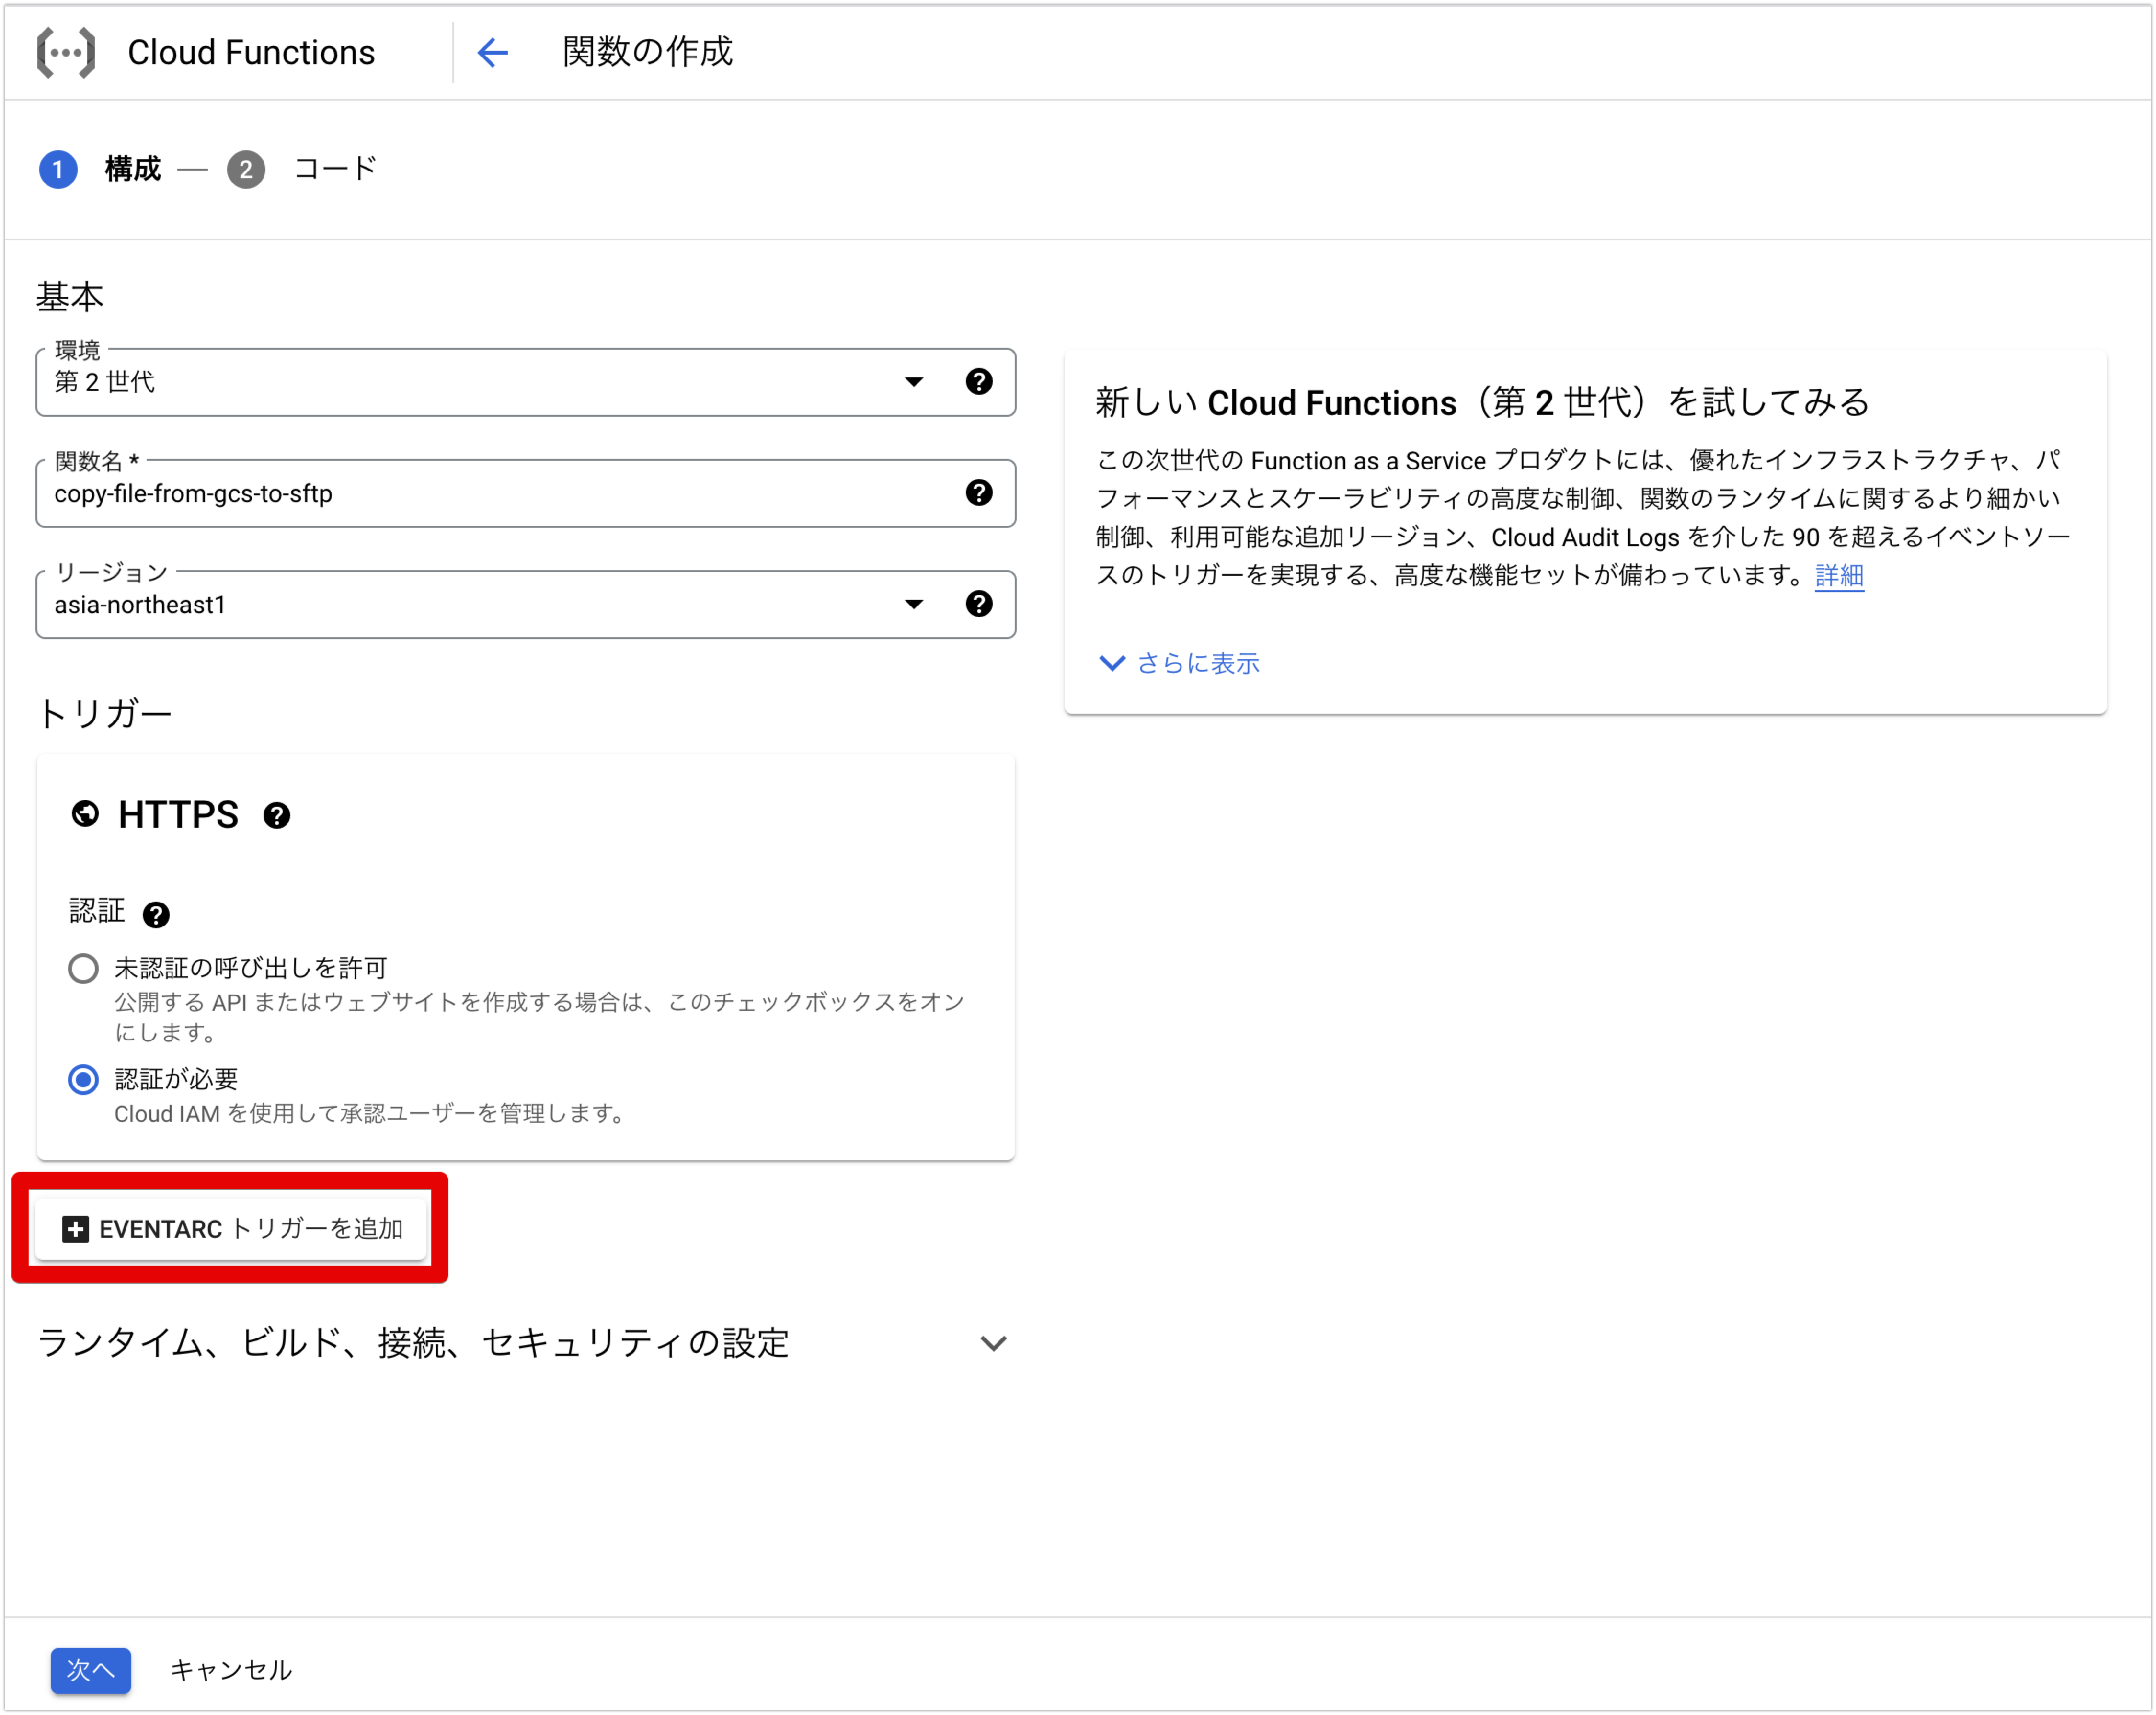Open help icon for the 関数名 field

click(979, 492)
